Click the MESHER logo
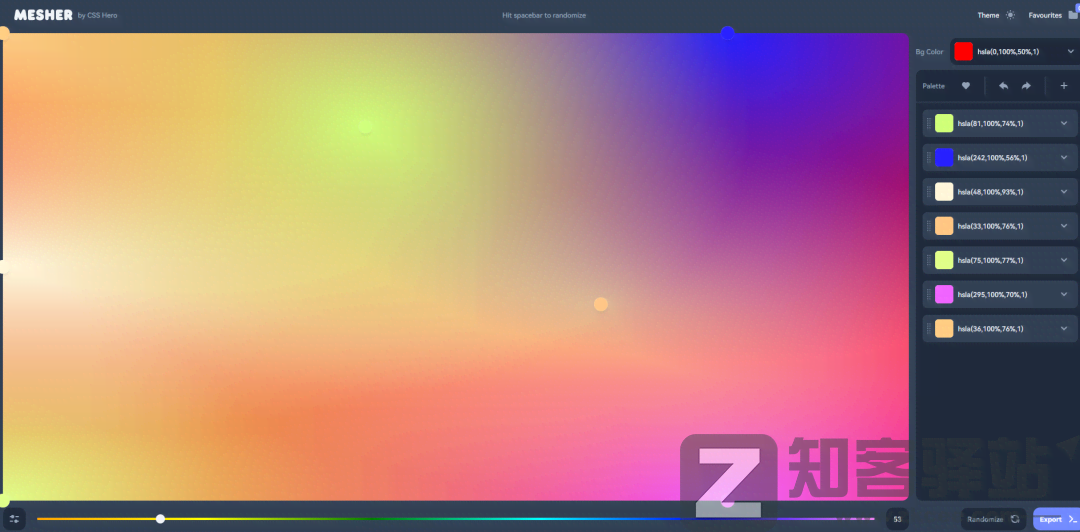This screenshot has height=532, width=1080. (43, 15)
